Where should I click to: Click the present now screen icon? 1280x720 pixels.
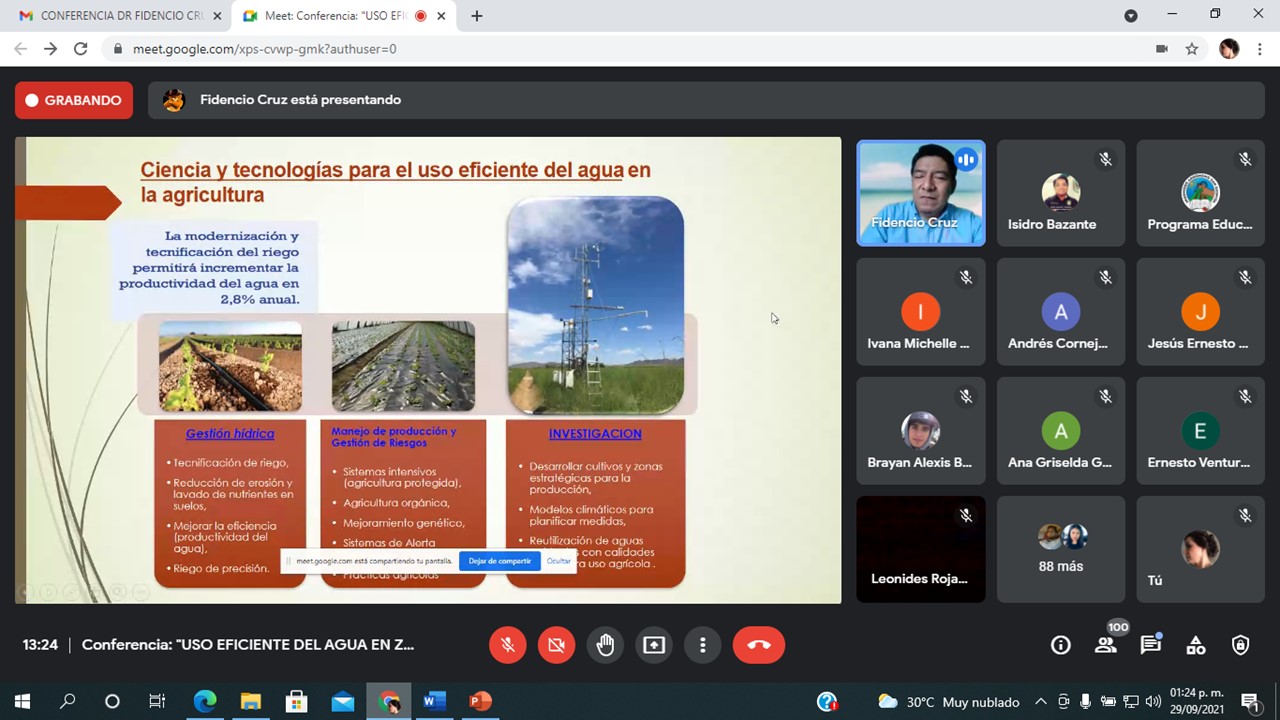[654, 645]
